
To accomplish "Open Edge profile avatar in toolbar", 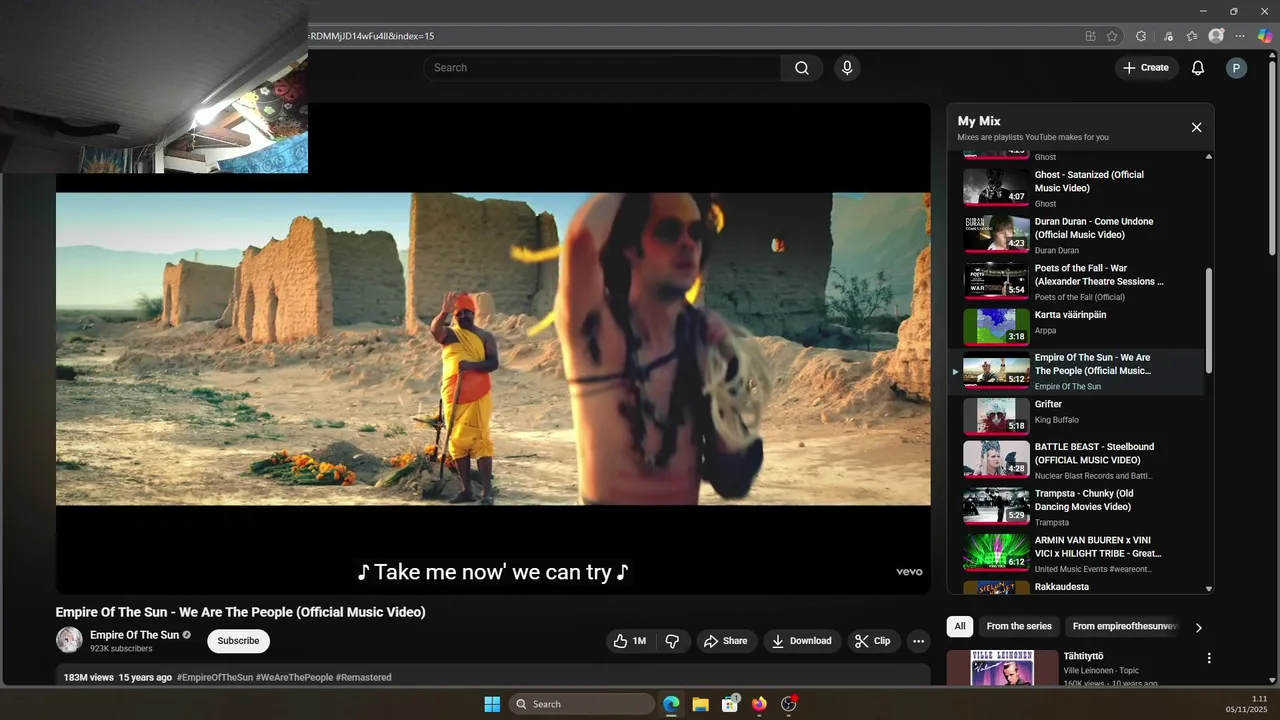I will click(1216, 36).
